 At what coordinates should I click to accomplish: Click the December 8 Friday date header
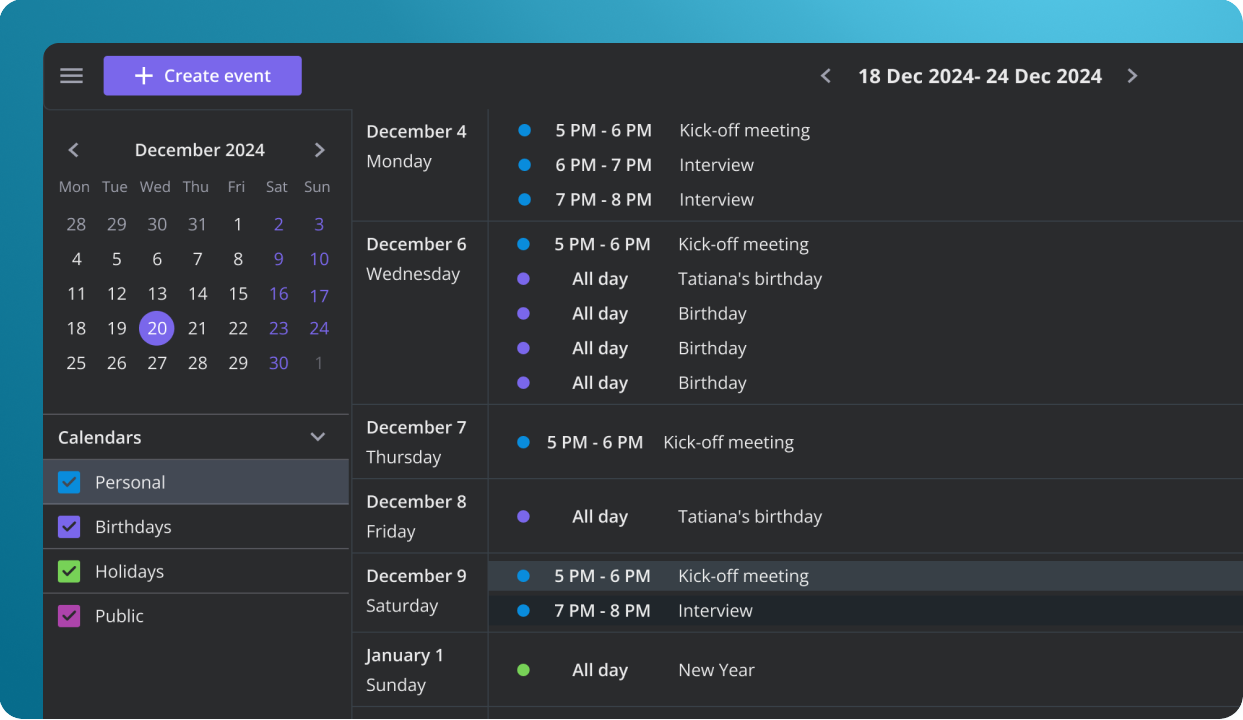pos(416,516)
